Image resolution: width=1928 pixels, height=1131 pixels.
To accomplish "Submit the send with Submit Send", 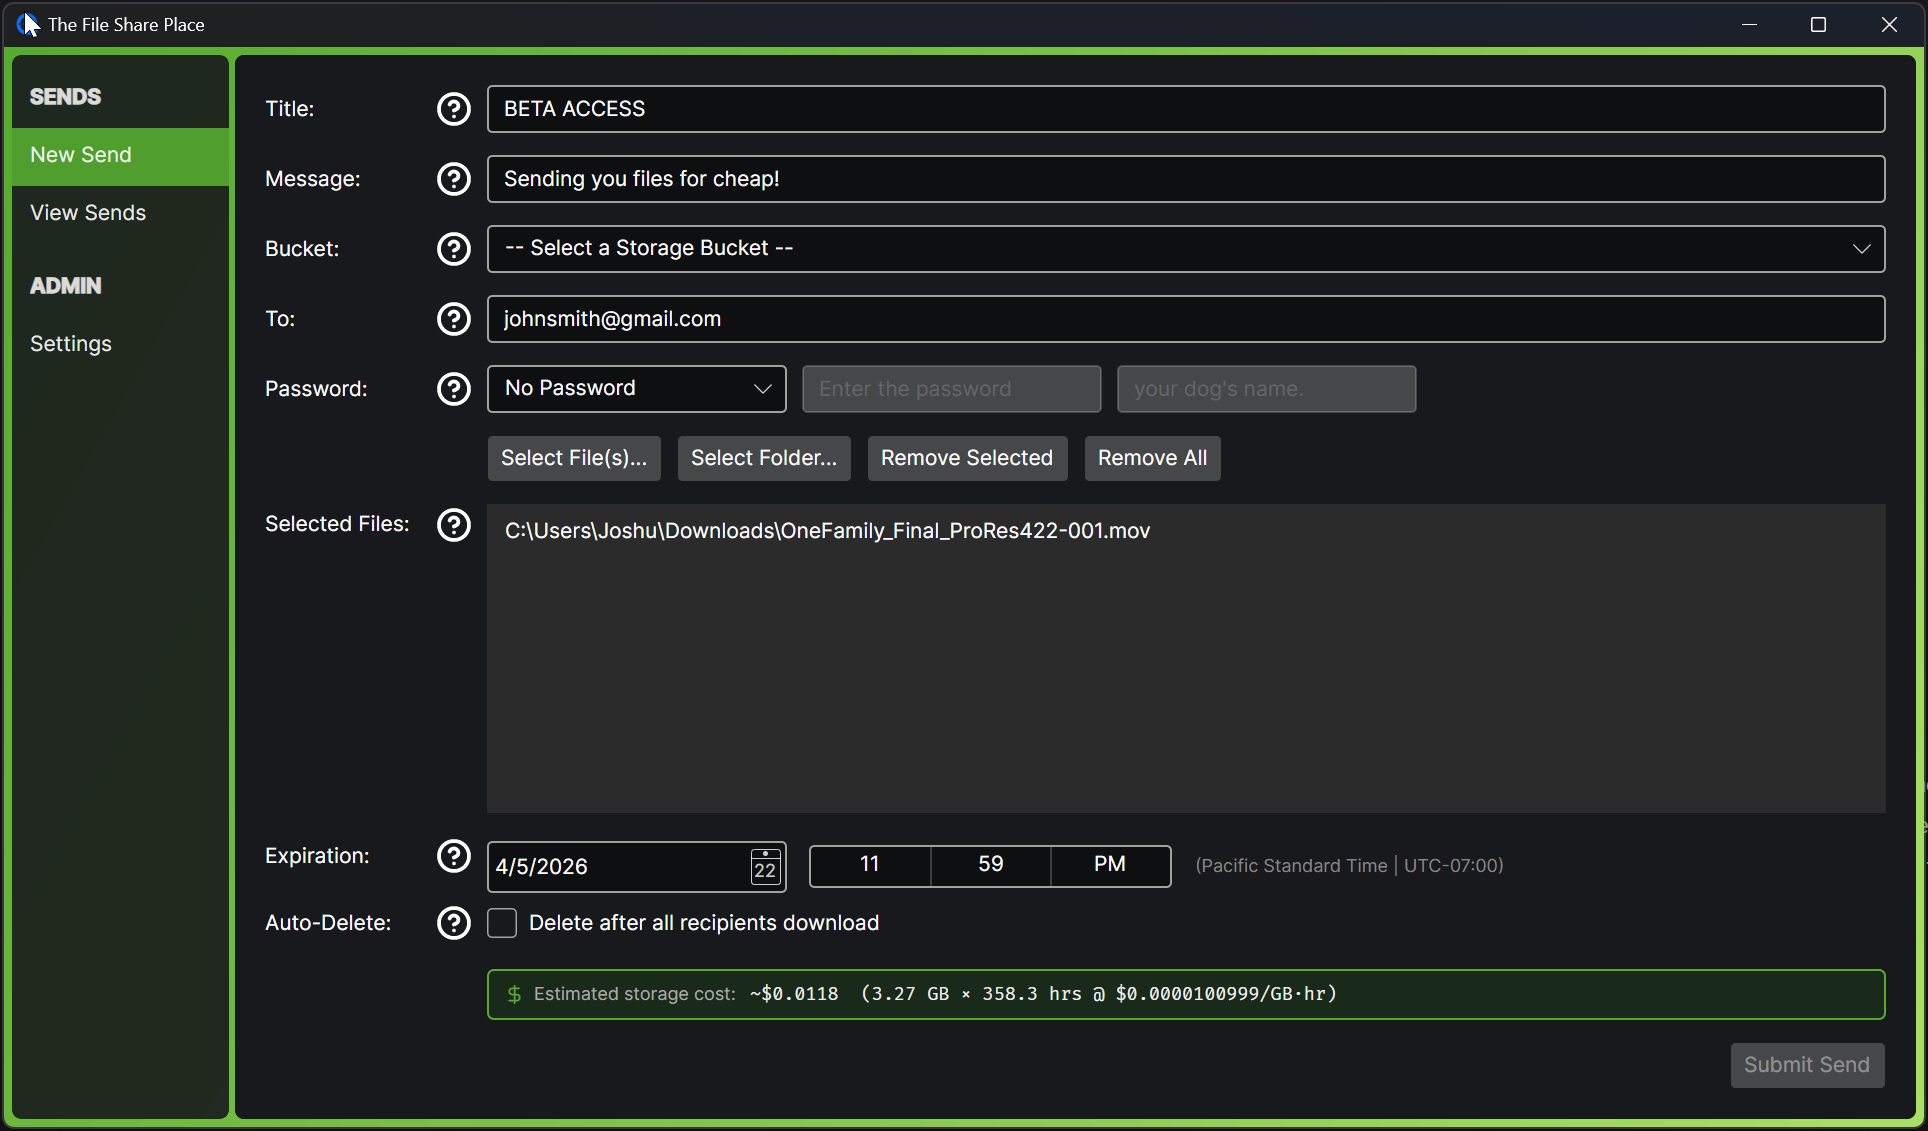I will (1807, 1065).
